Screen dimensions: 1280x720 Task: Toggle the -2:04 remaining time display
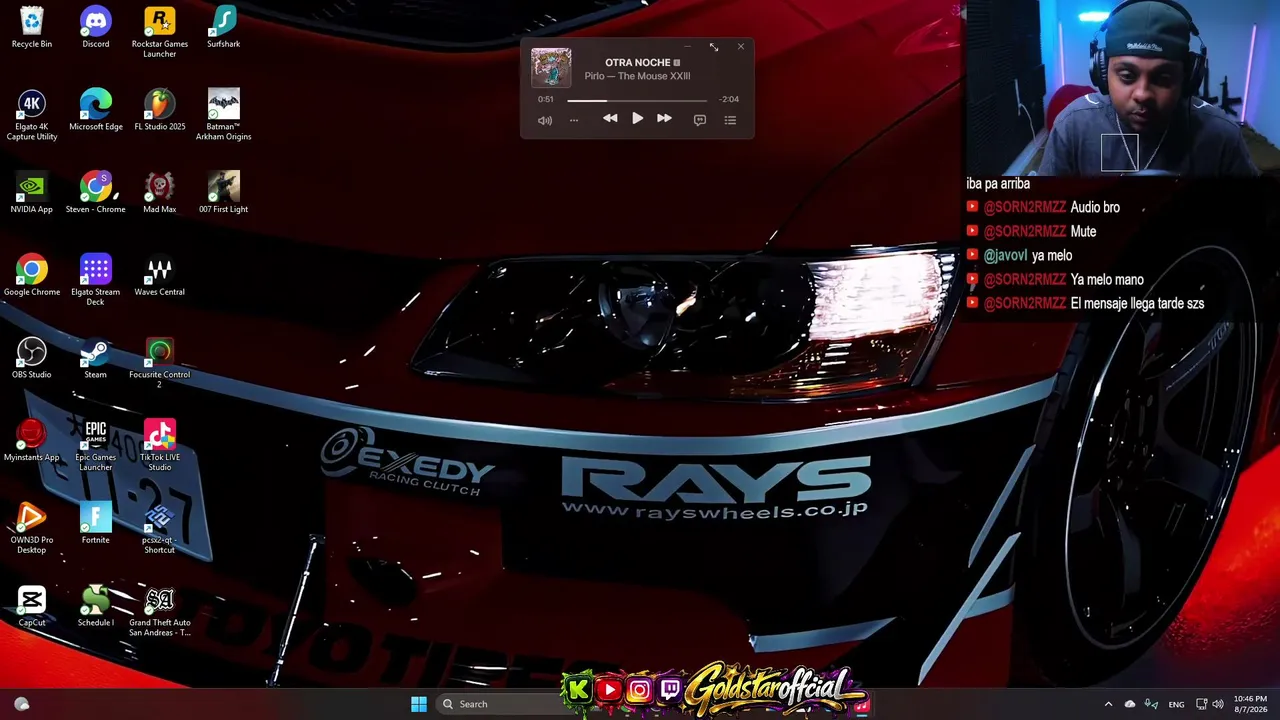(729, 99)
